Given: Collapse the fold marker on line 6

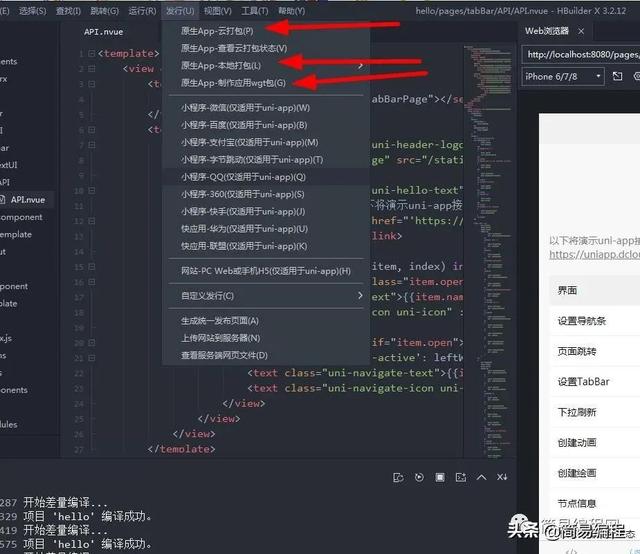Looking at the screenshot, I should pos(91,130).
